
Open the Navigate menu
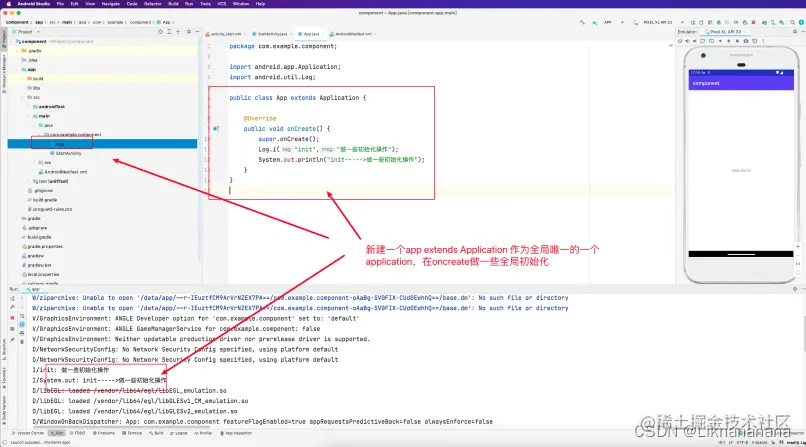click(111, 4)
